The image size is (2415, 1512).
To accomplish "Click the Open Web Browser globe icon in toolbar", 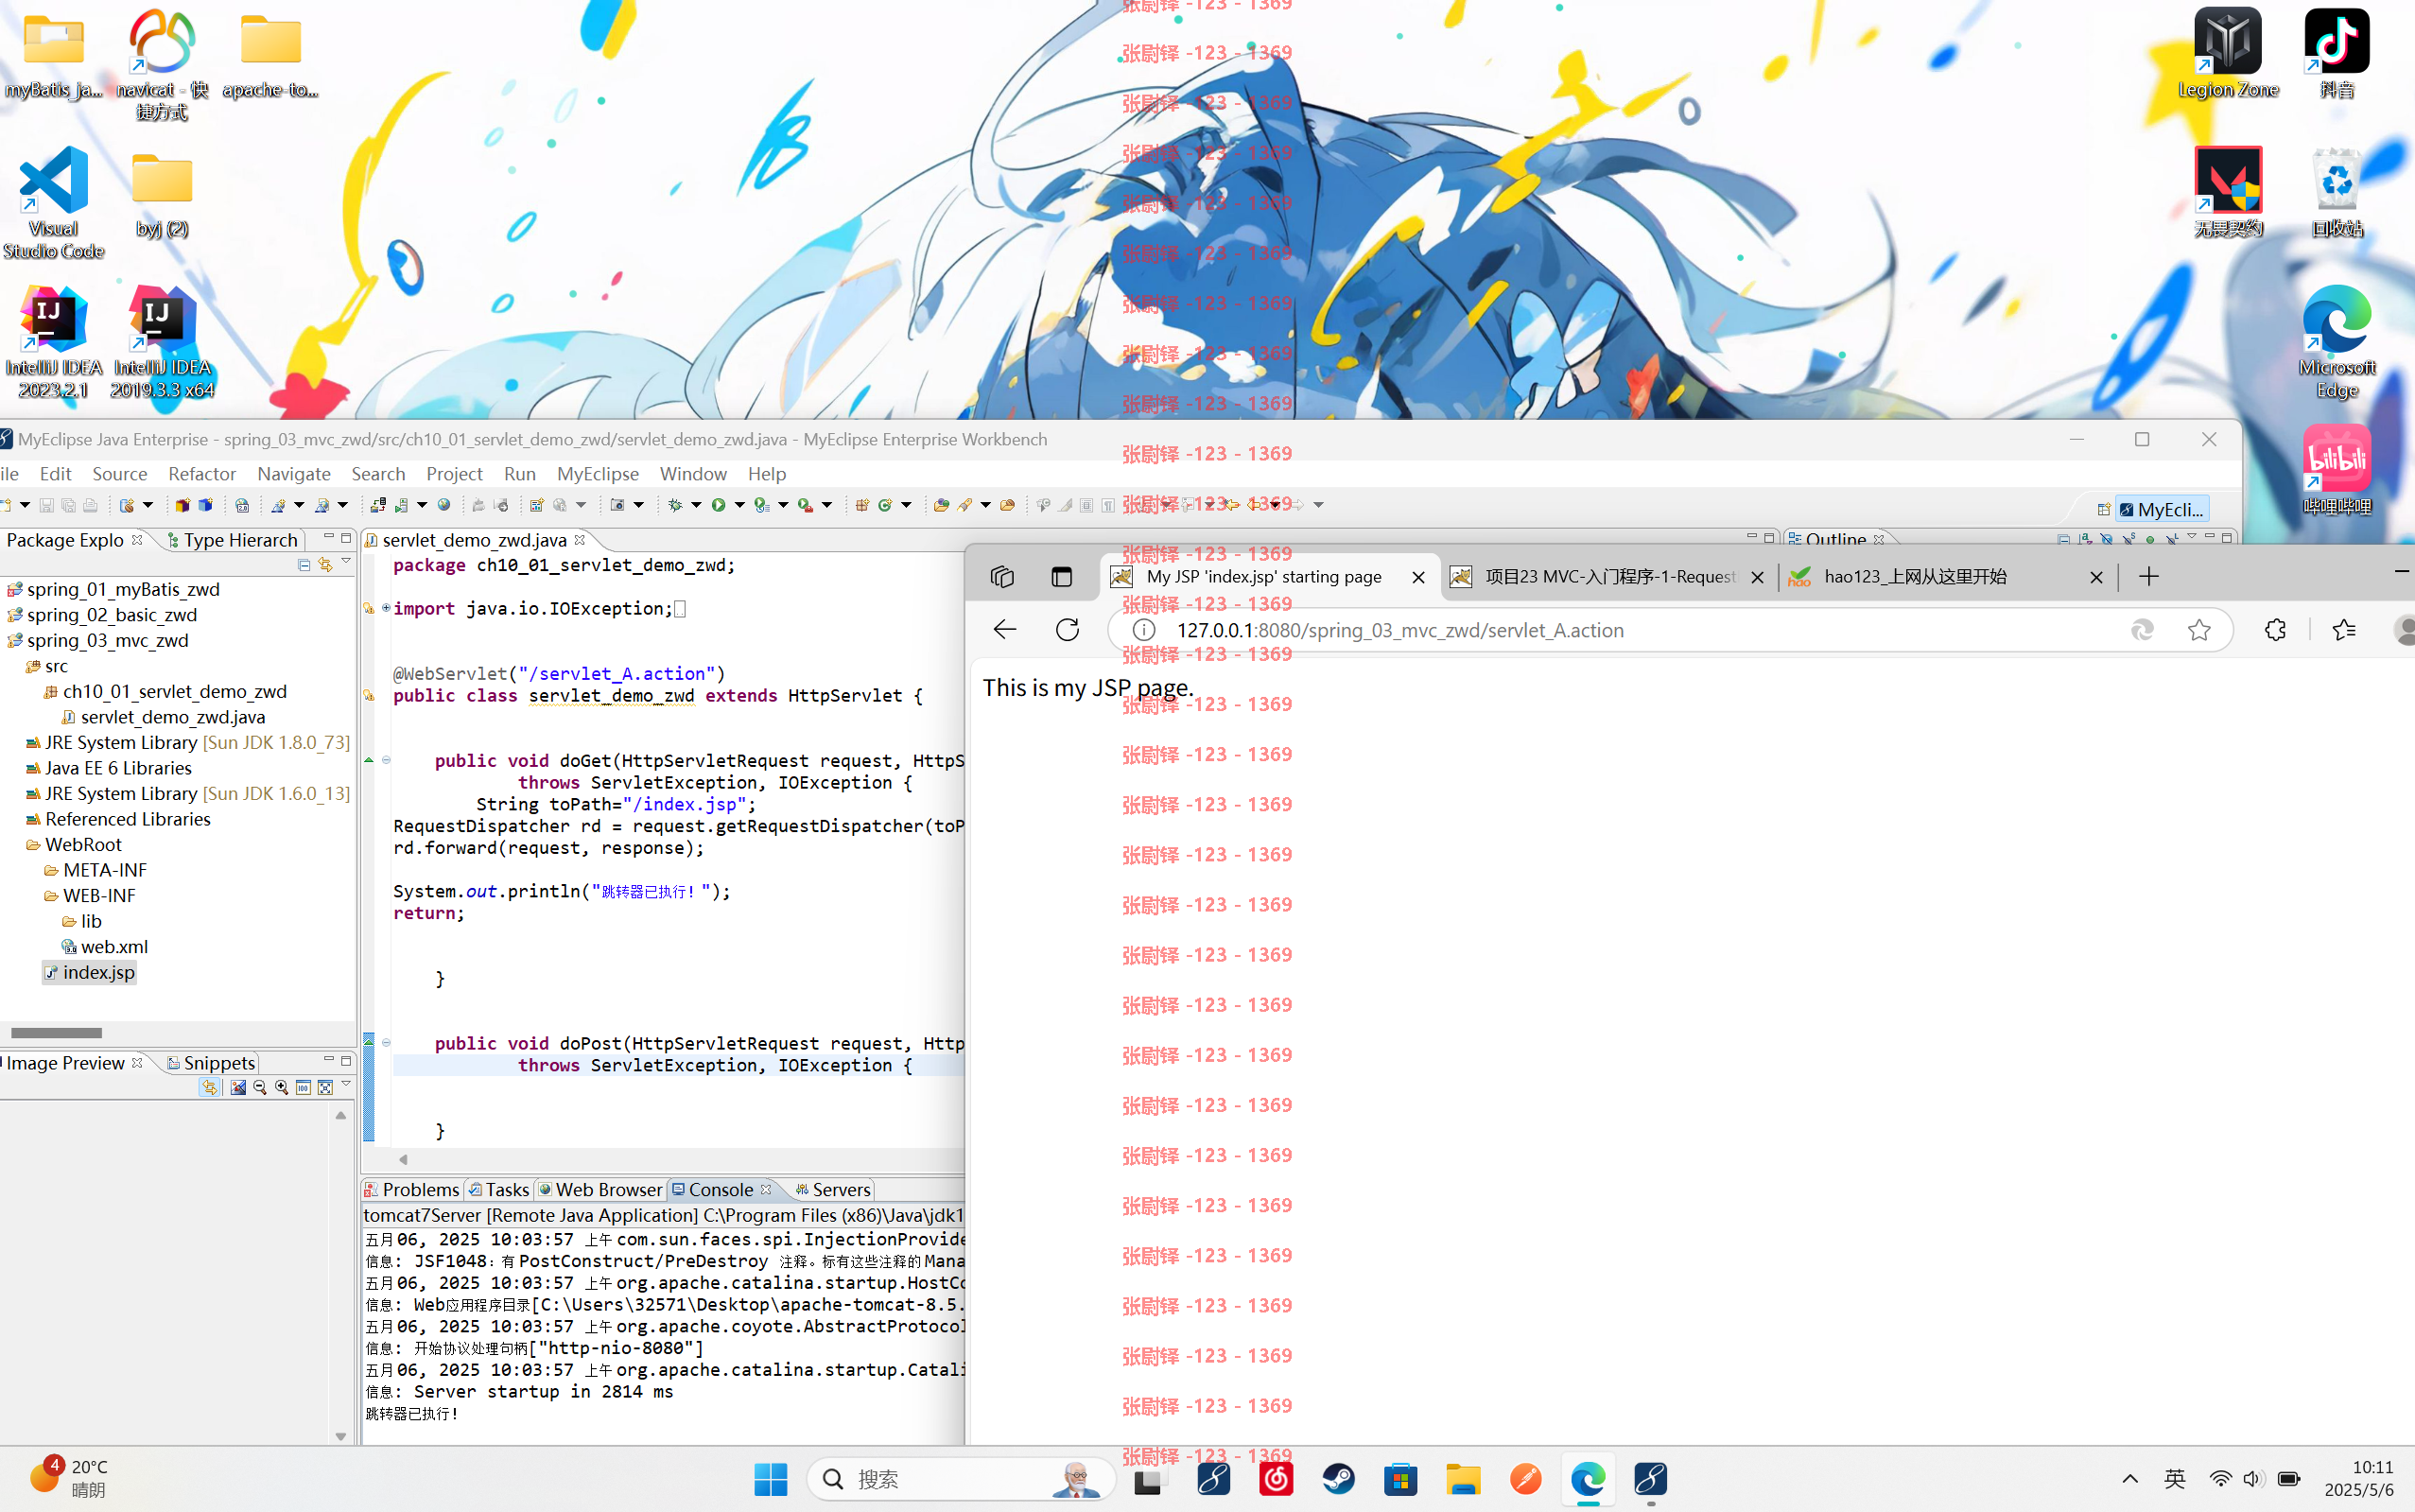I will click(444, 505).
